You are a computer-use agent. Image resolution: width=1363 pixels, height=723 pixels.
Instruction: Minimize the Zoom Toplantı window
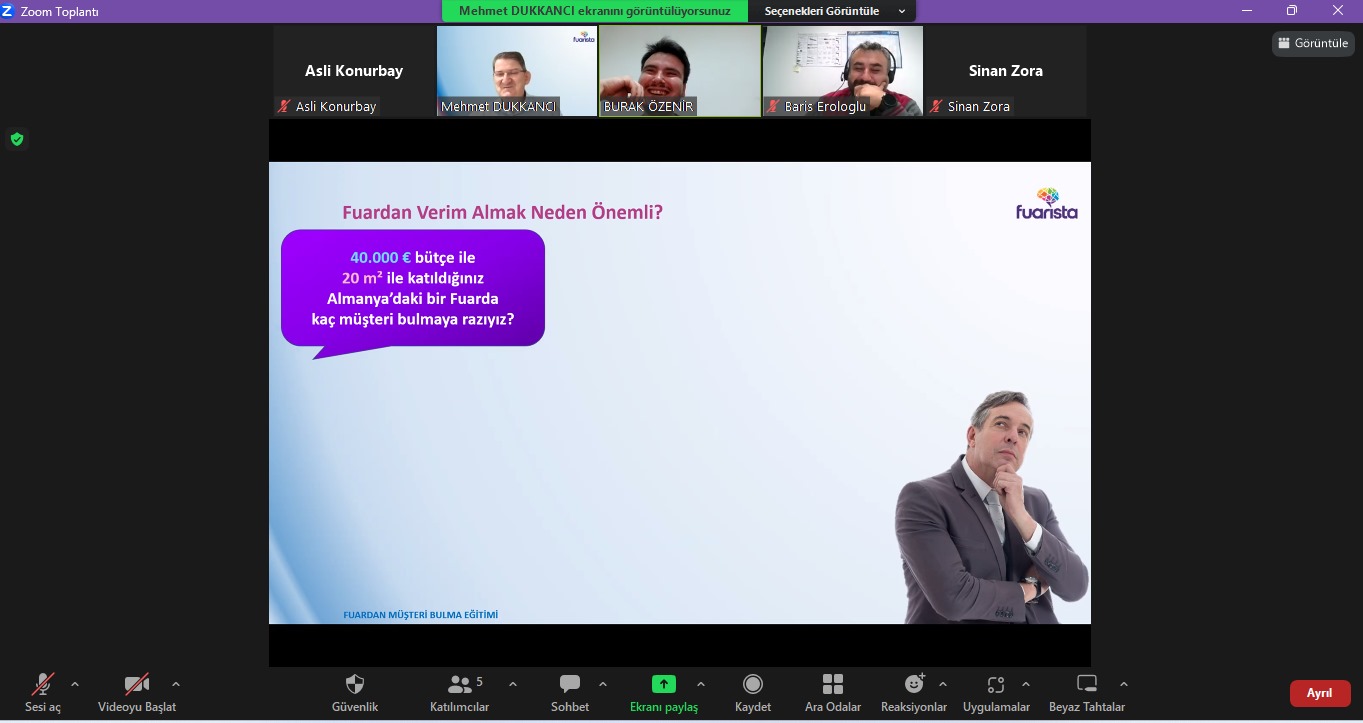tap(1245, 11)
